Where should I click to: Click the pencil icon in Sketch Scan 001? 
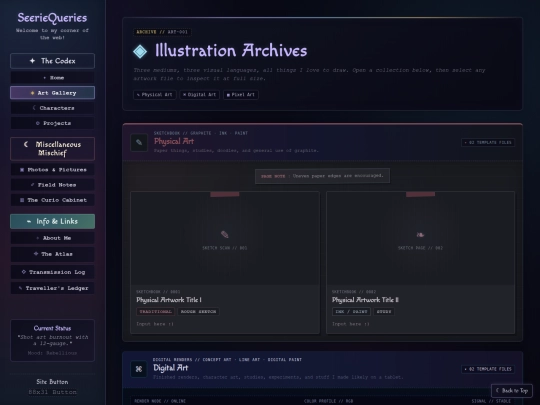pos(225,235)
